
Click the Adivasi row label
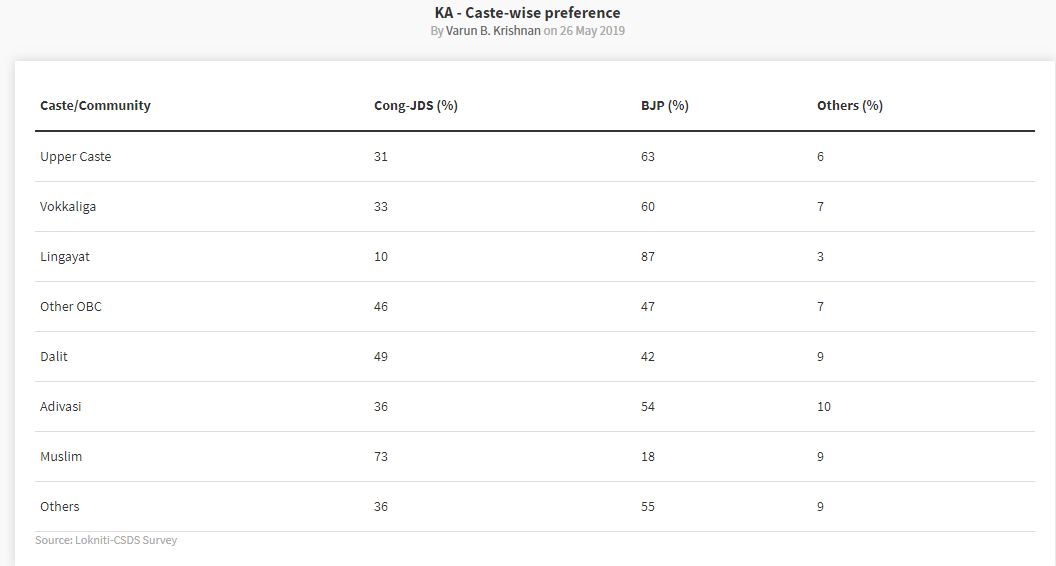click(61, 406)
